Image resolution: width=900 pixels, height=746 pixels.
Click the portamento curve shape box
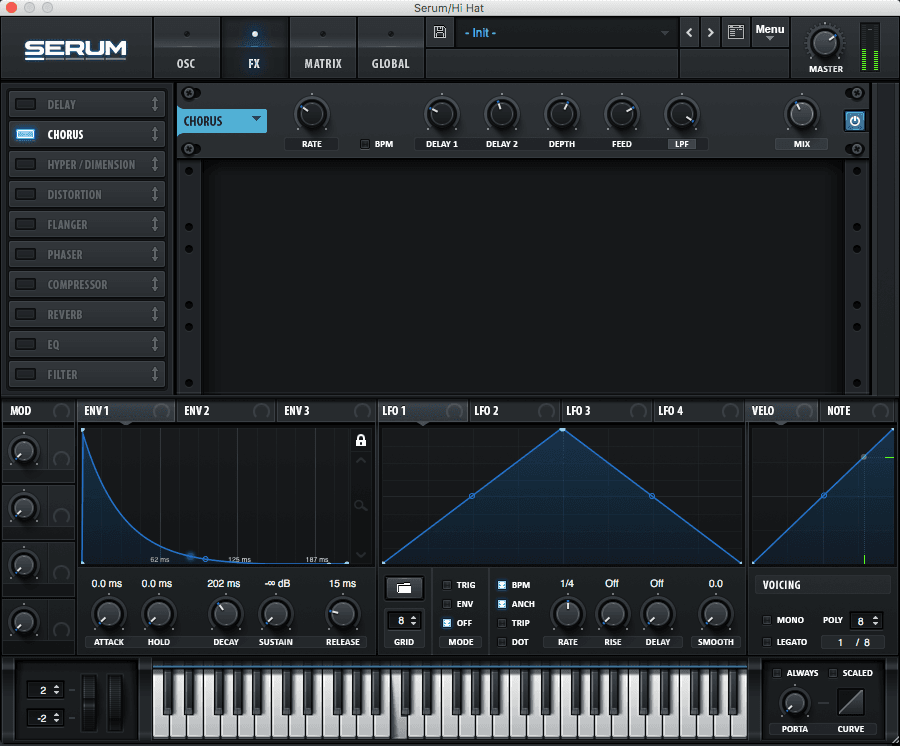(x=851, y=701)
